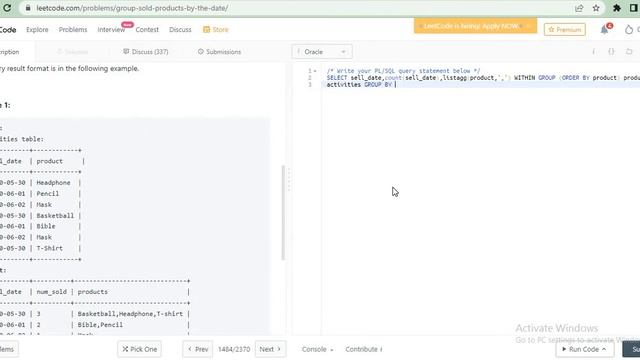640x360 pixels.
Task: Reset code with editor toolbar icon
Action: (x=629, y=51)
